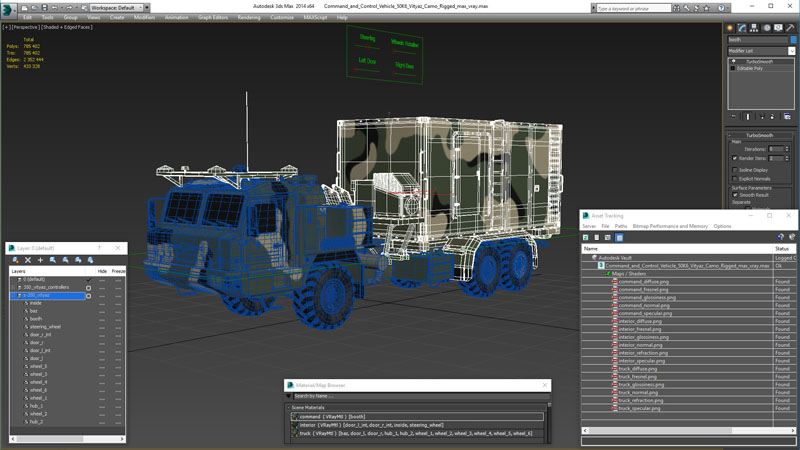Screen dimensions: 800x450
Task: Toggle the Explicit Normals checkbox
Action: point(735,178)
